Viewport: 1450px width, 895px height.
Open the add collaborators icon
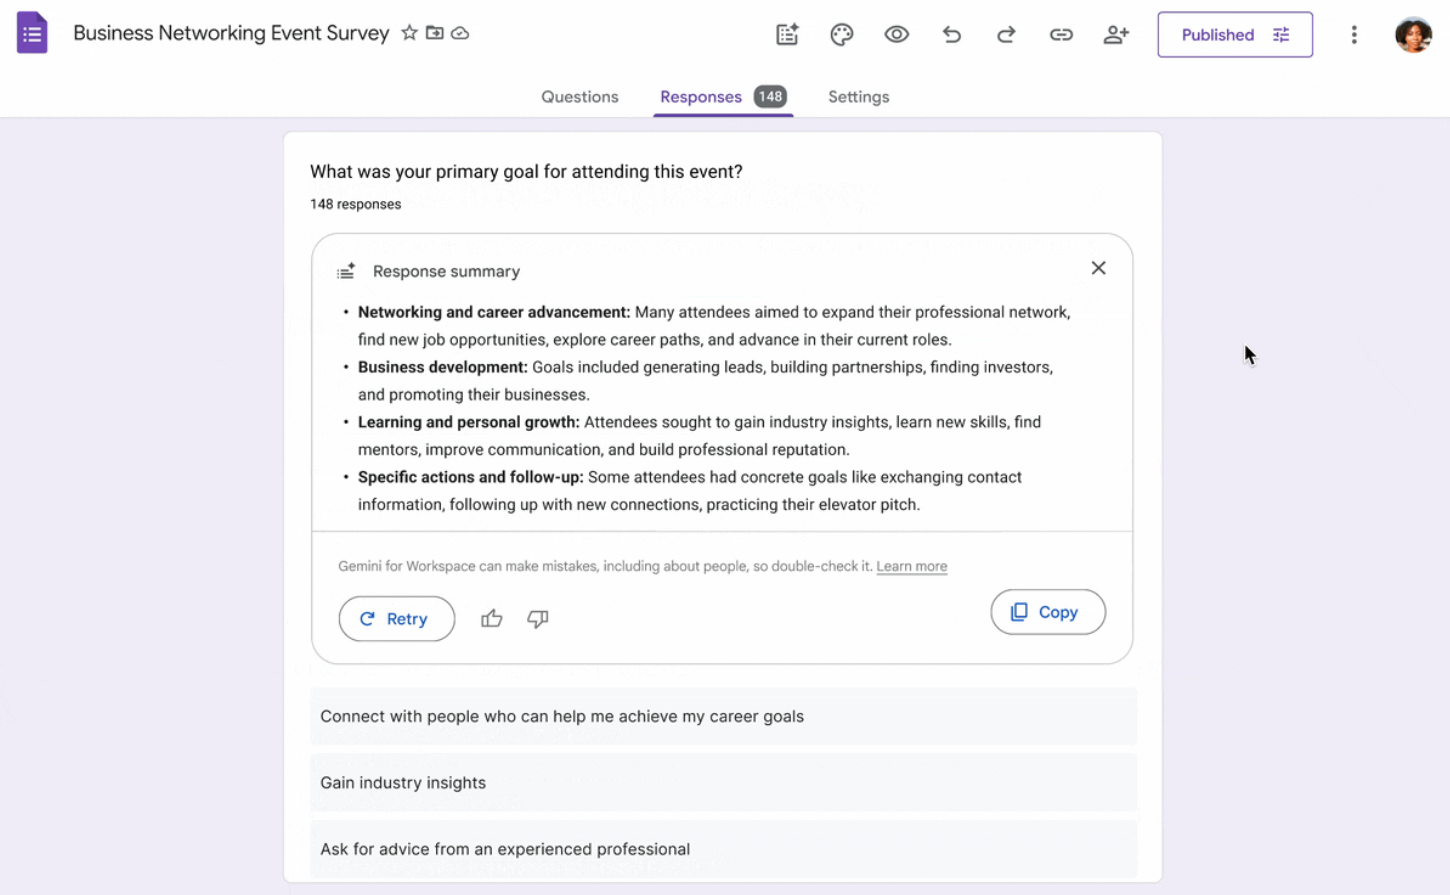coord(1116,34)
